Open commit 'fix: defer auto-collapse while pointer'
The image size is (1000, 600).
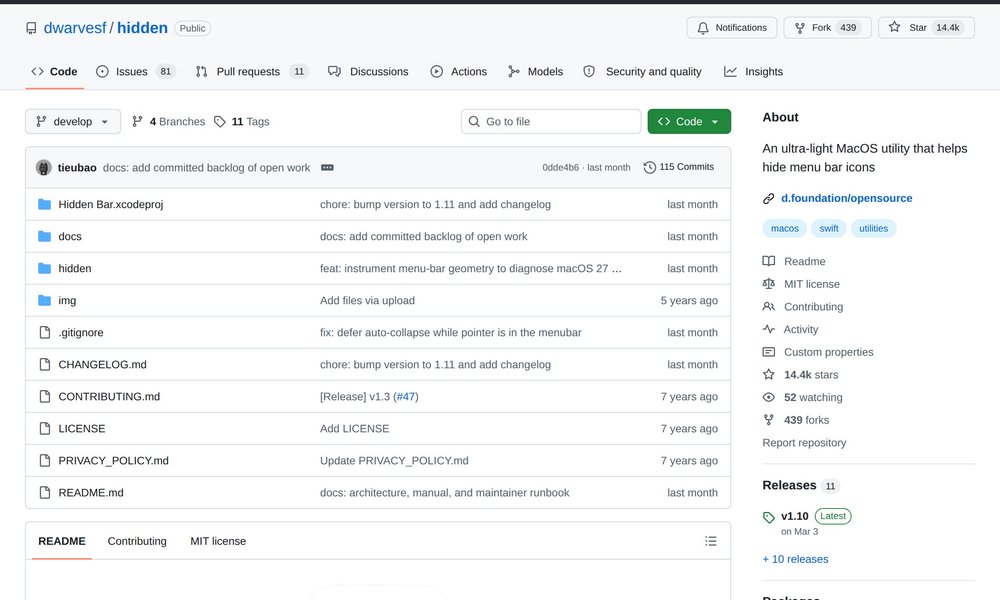click(x=451, y=332)
